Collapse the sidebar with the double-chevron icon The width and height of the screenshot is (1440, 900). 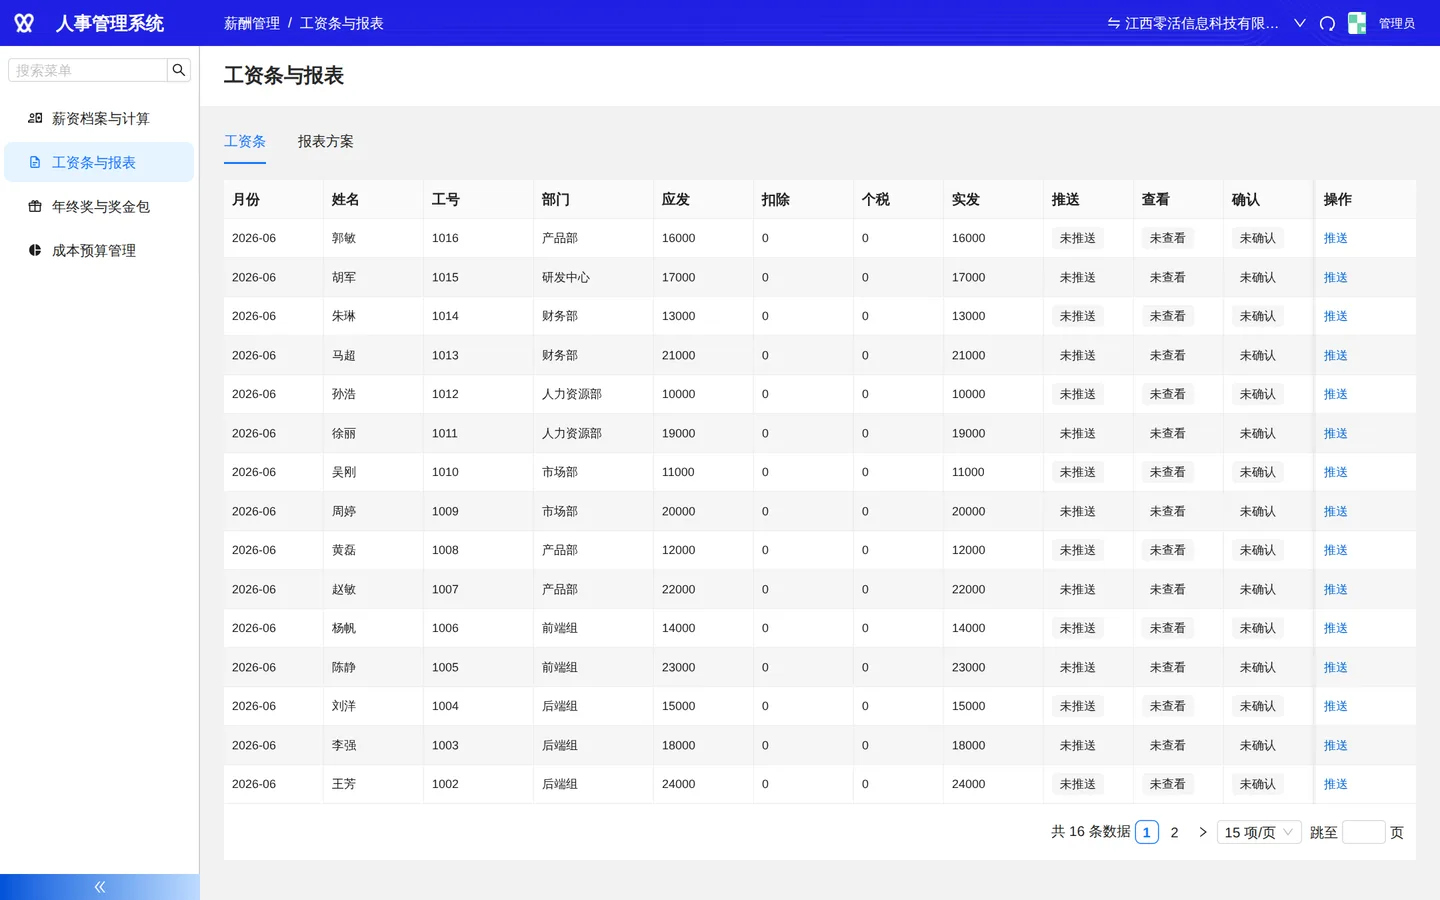100,887
